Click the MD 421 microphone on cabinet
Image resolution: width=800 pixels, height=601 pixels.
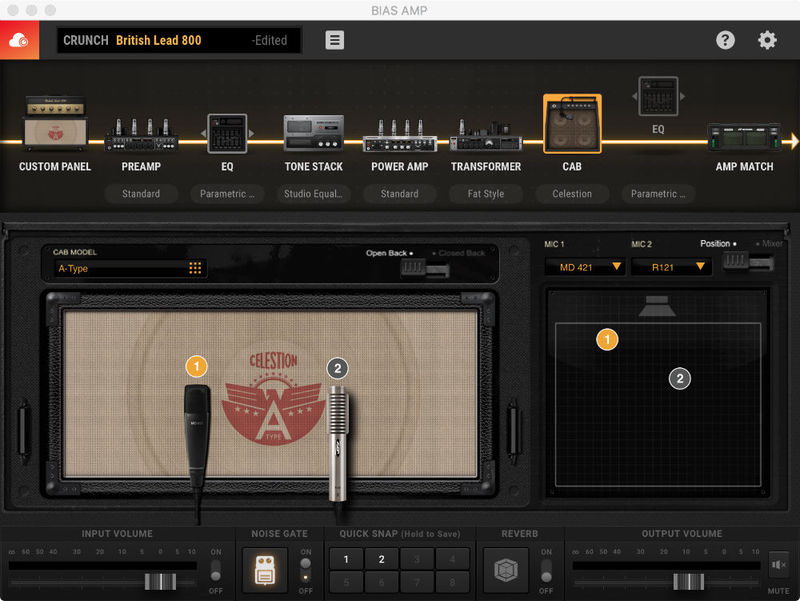click(x=197, y=436)
